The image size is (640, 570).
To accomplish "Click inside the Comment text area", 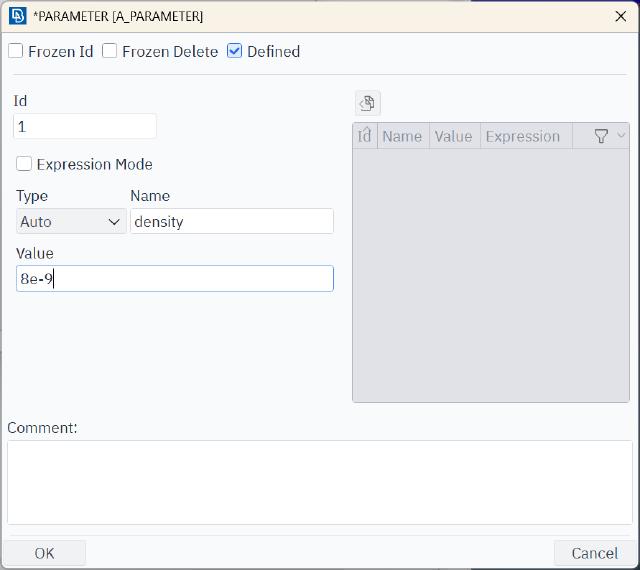I will pos(320,482).
